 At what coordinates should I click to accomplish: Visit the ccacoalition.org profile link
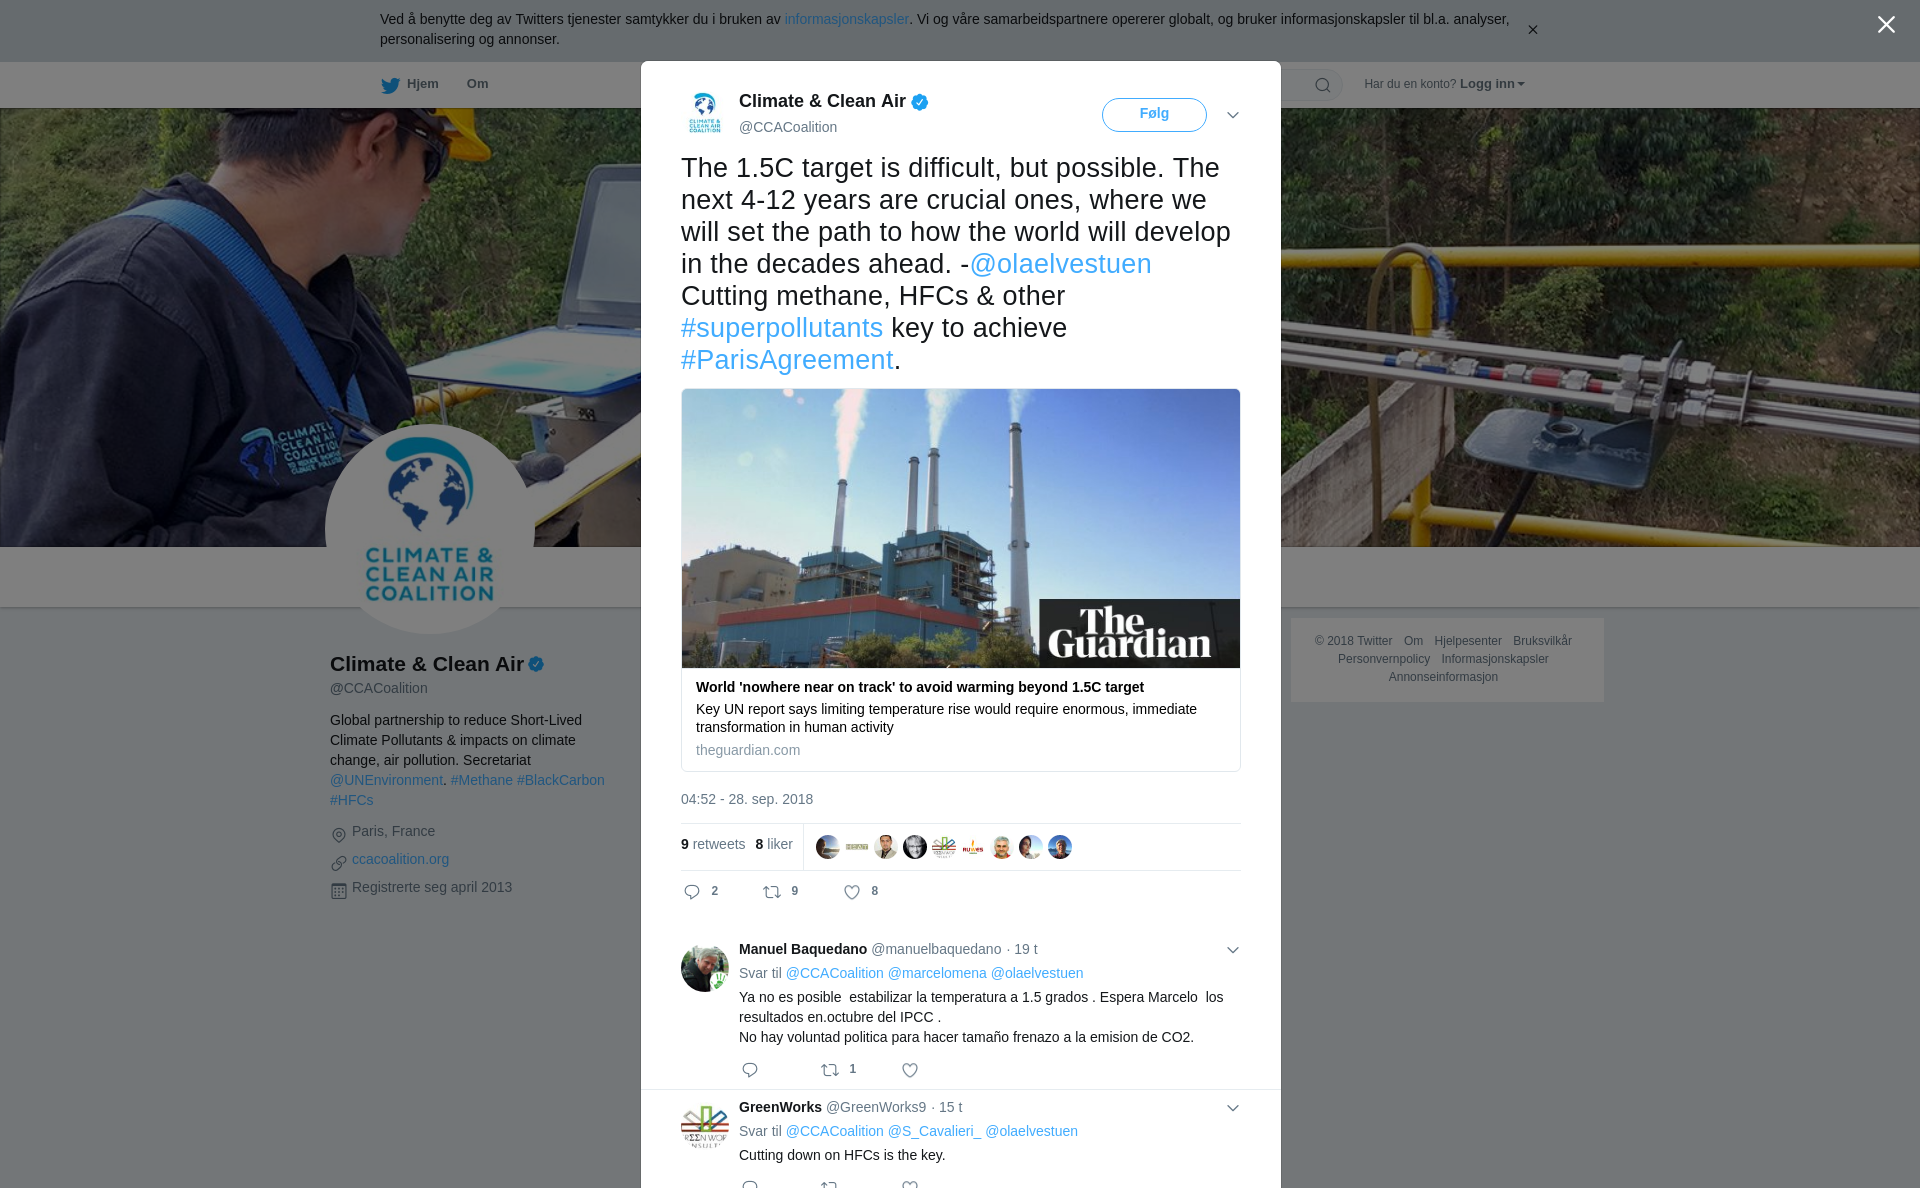coord(400,859)
